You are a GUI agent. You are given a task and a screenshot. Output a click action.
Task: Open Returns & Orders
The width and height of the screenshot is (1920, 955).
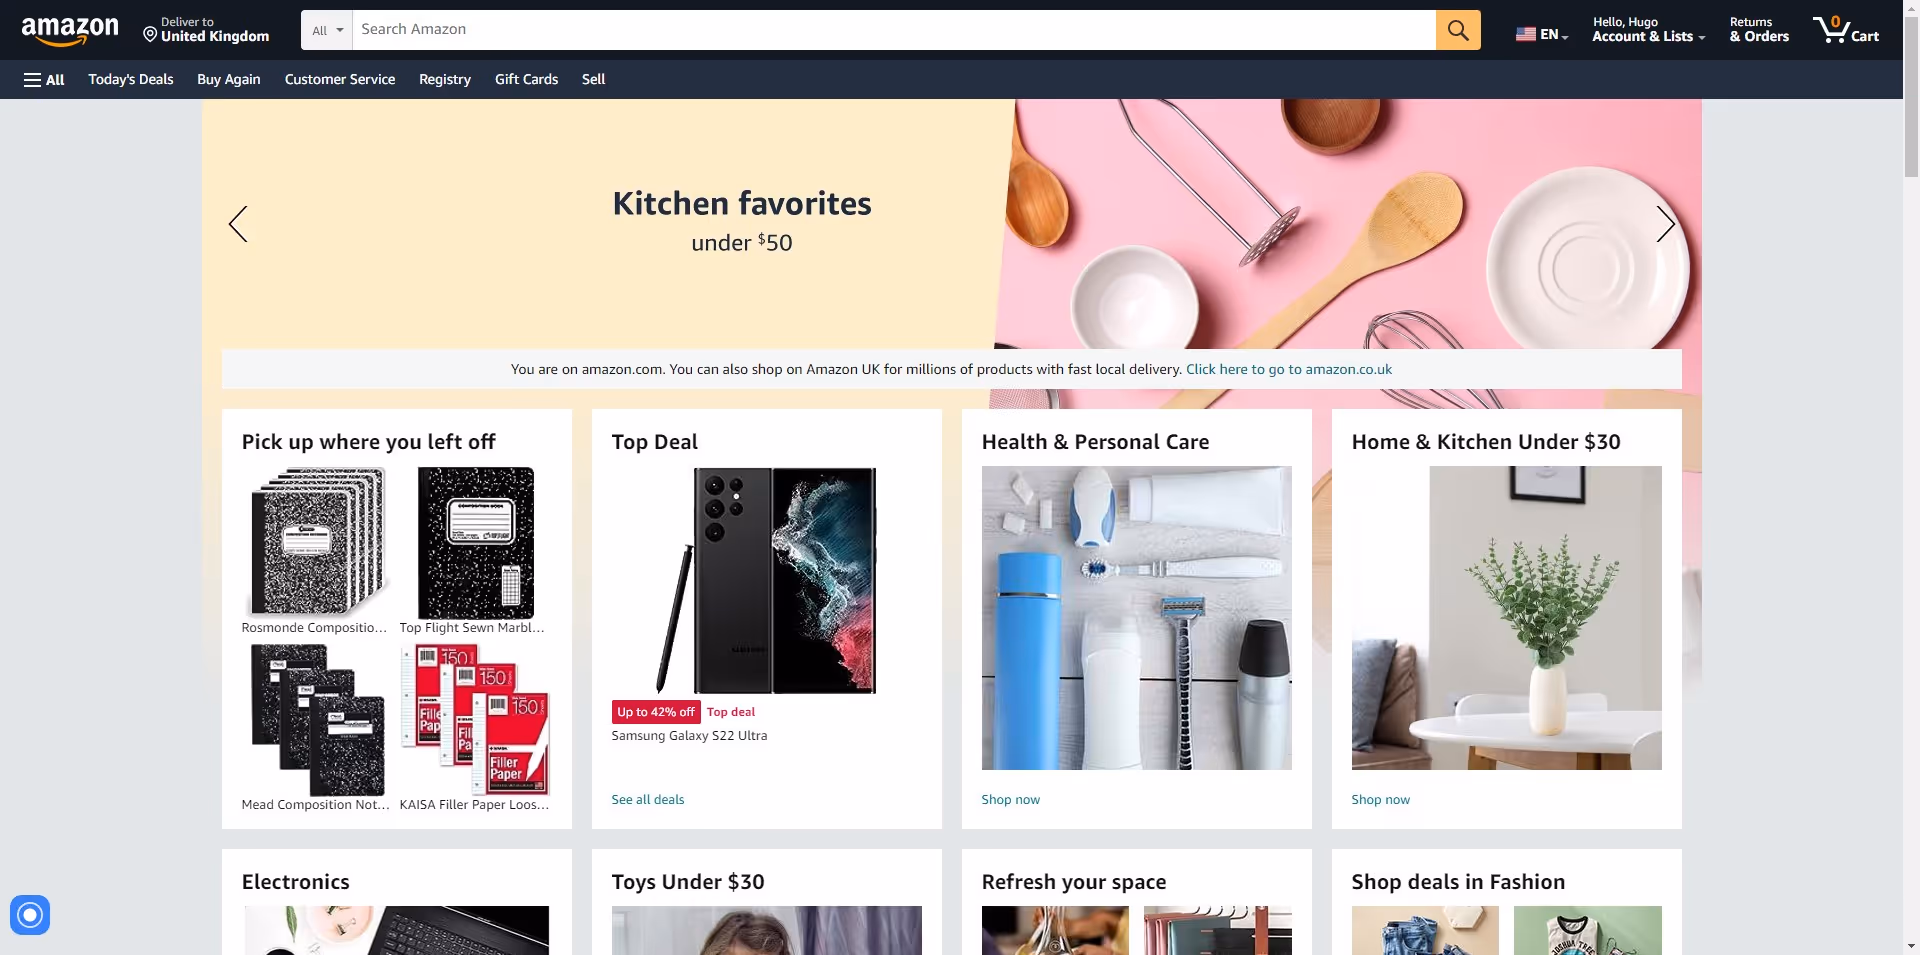coord(1759,30)
